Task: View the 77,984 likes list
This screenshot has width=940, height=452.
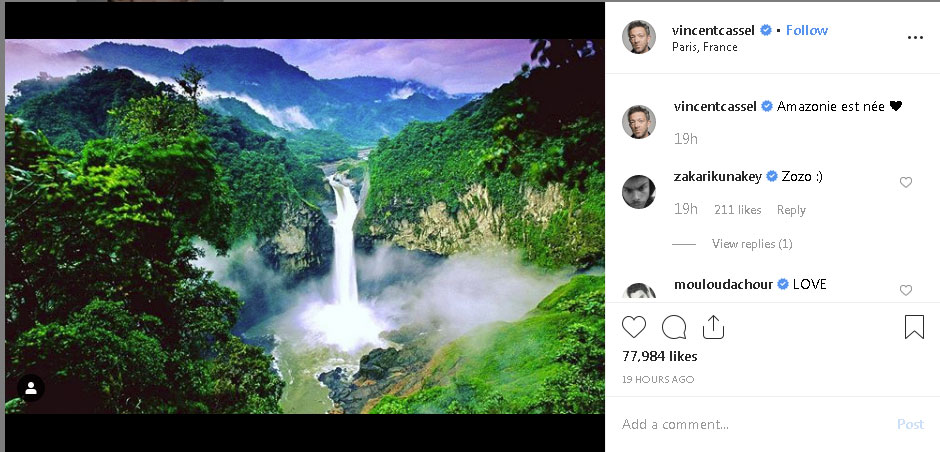Action: (659, 356)
